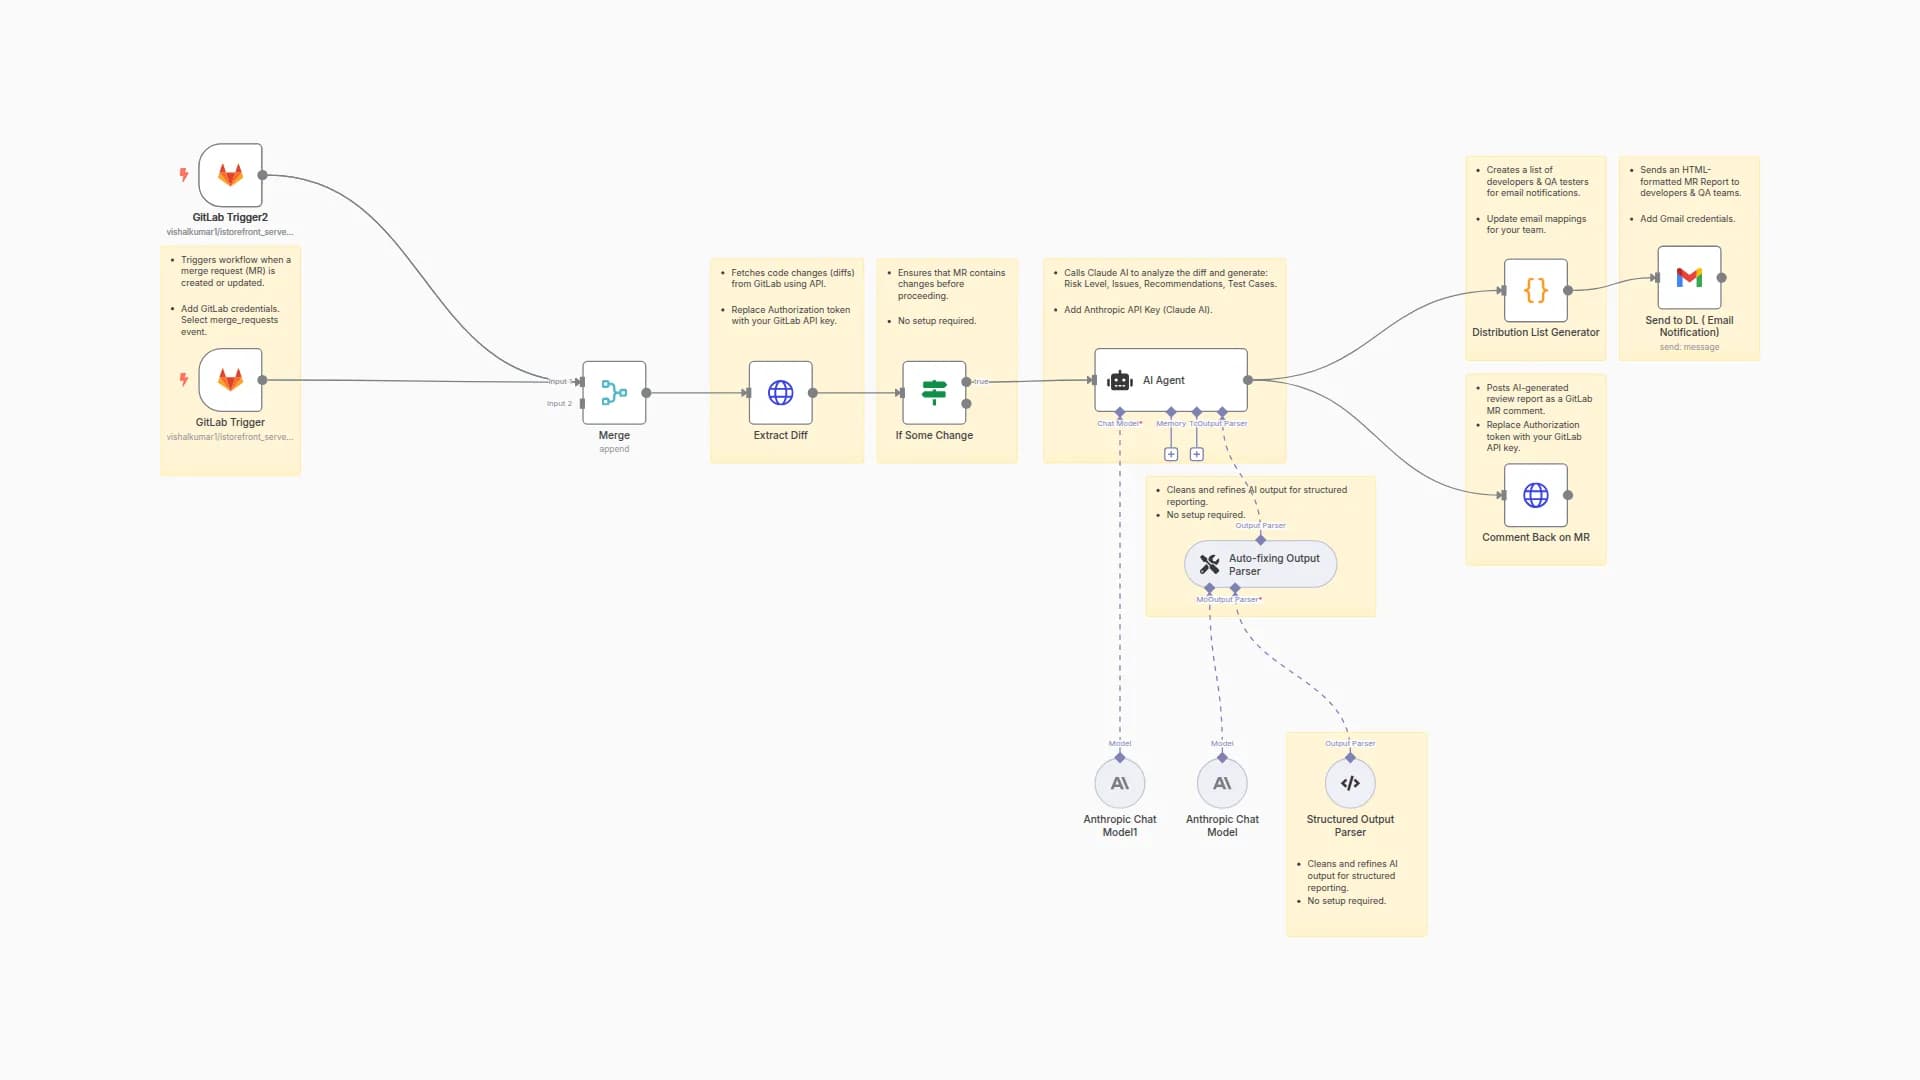This screenshot has width=1920, height=1080.
Task: Click the 'Distribution List Generator' label
Action: 1536,332
